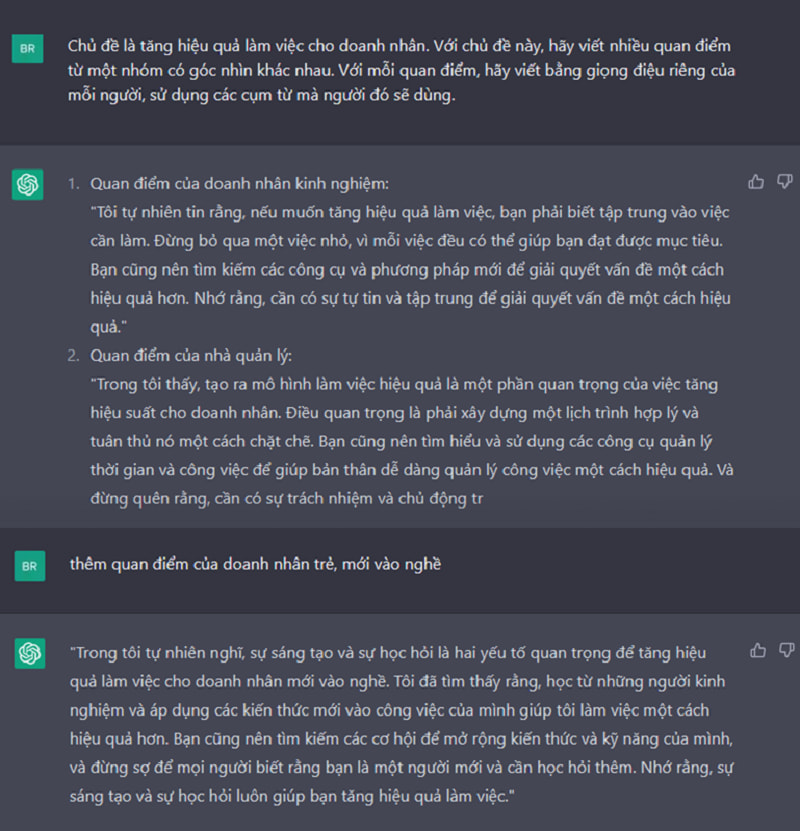Click thumbs up on the first ChatGPT response
The image size is (800, 831).
tap(756, 182)
